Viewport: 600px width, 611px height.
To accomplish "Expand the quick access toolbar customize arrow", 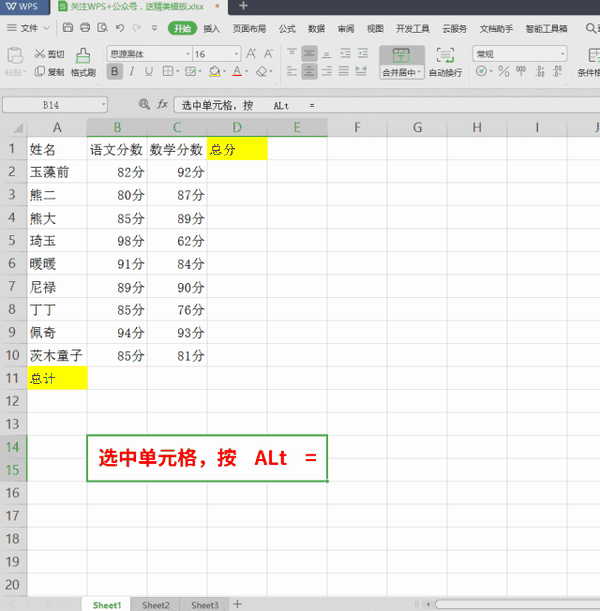I will (x=155, y=28).
